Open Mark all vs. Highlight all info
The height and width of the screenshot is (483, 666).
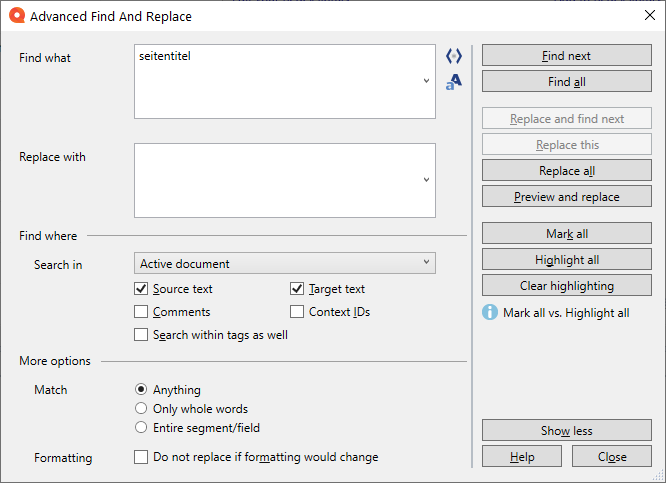point(566,313)
